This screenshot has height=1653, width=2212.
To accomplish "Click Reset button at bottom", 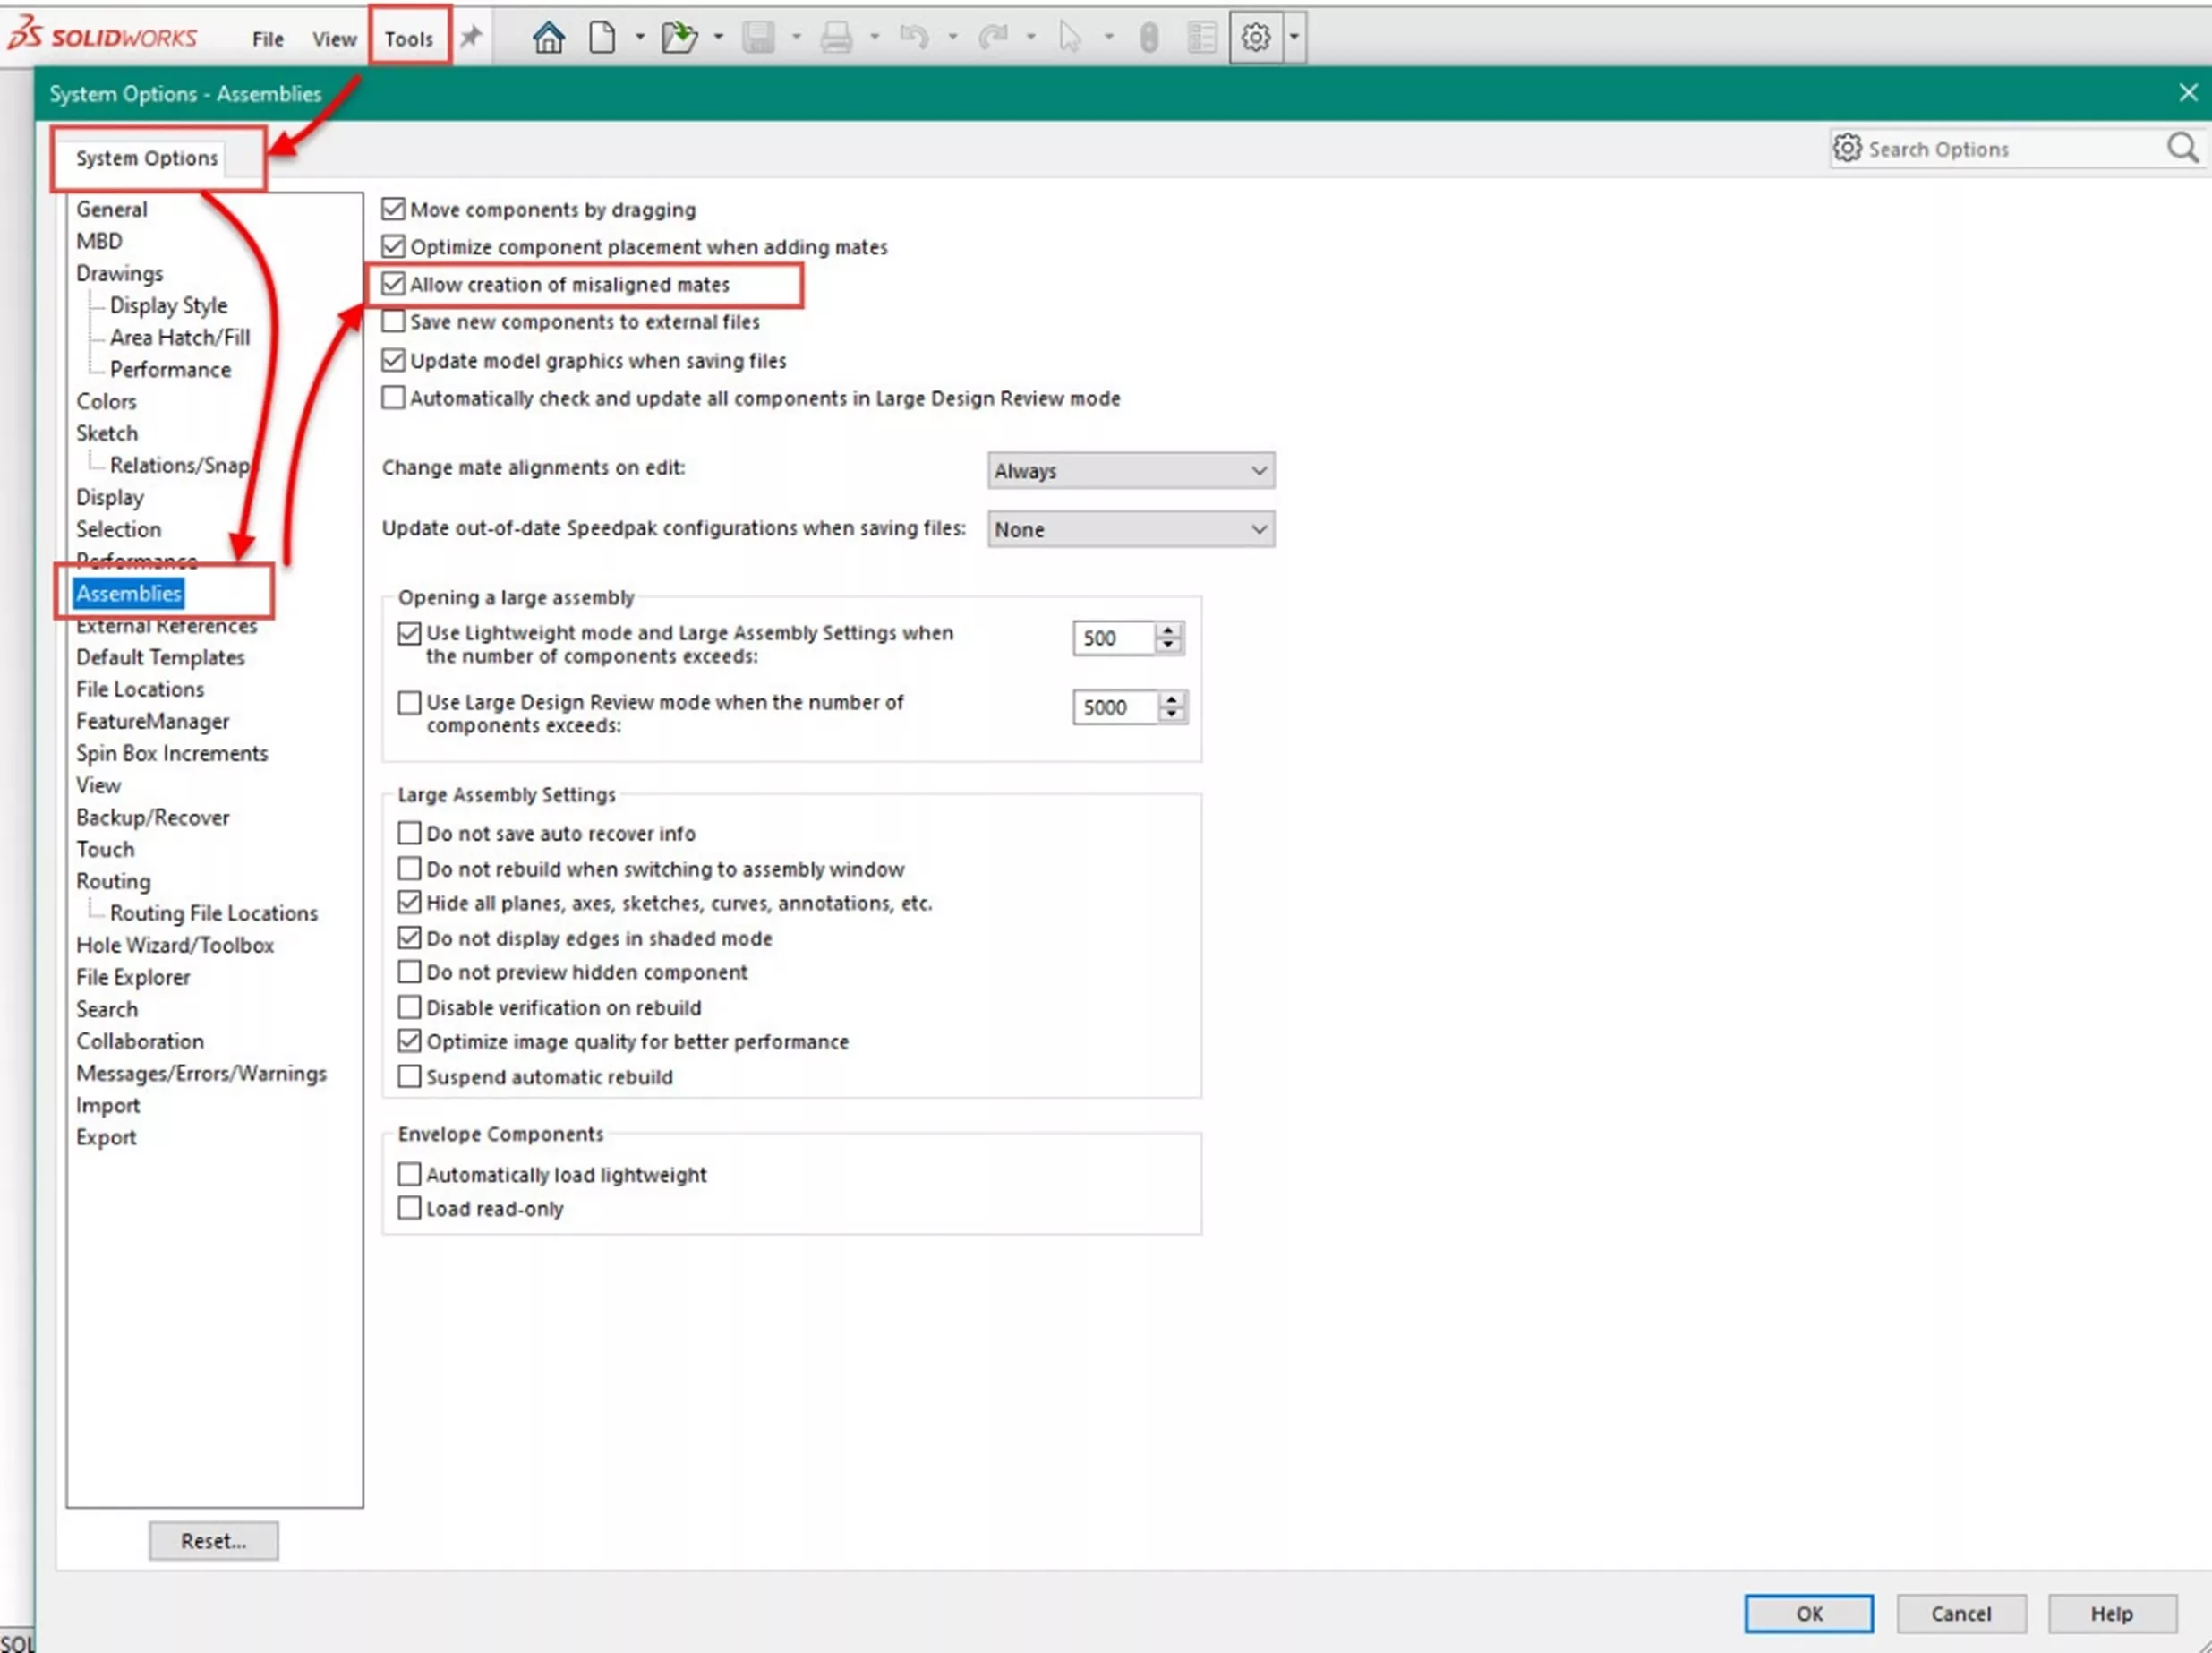I will pyautogui.click(x=214, y=1540).
